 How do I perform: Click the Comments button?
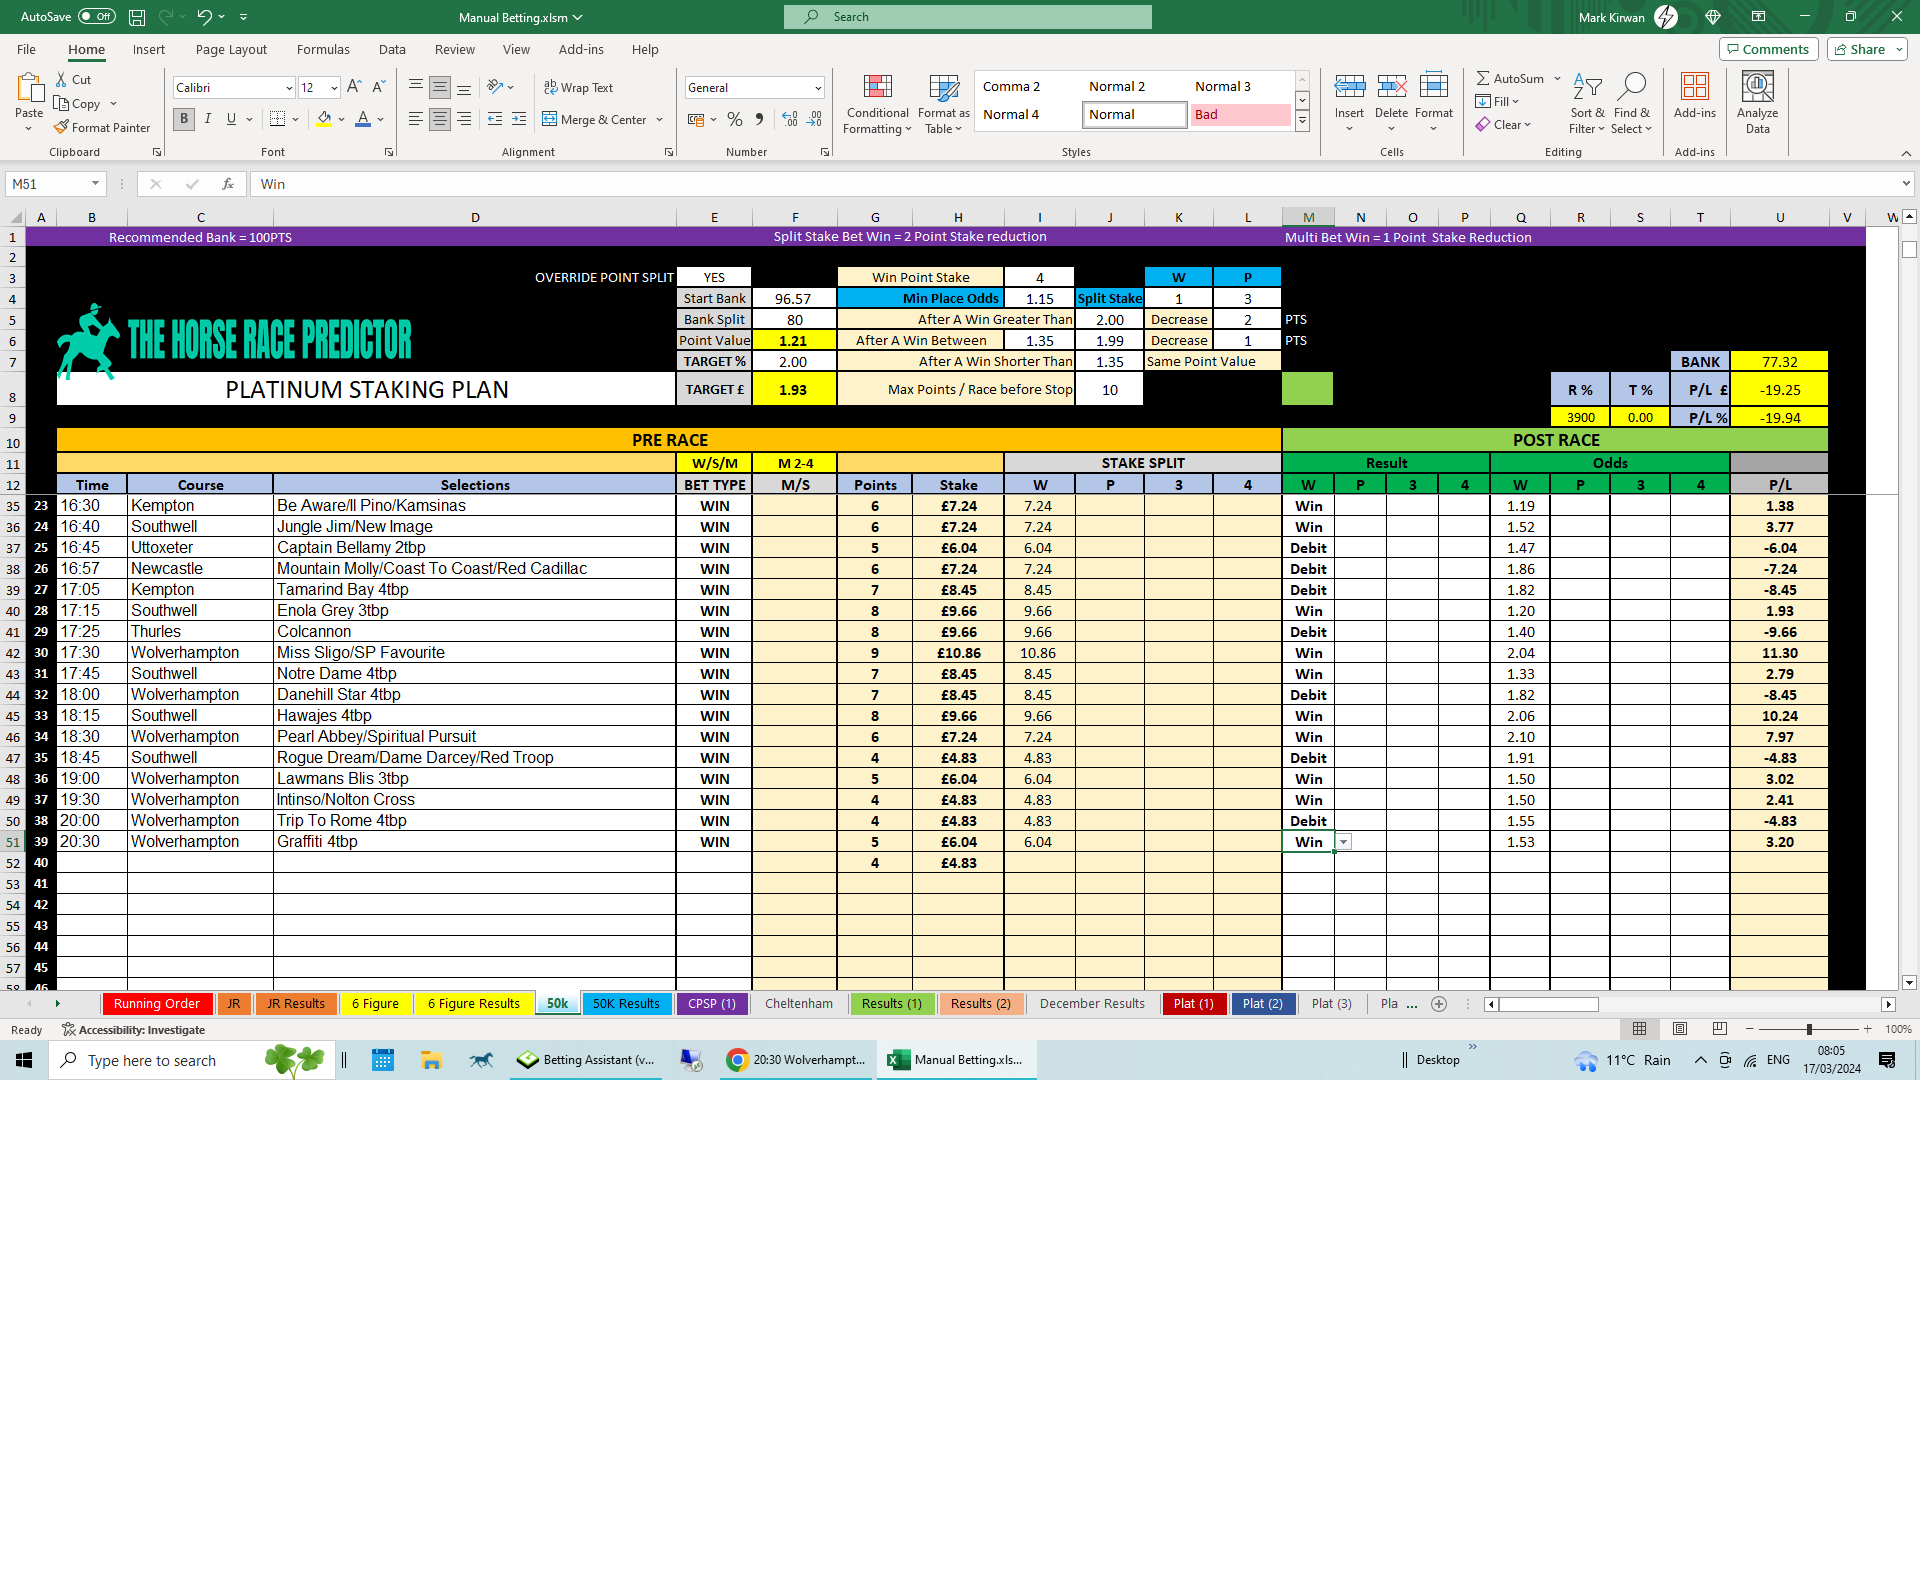(1768, 49)
